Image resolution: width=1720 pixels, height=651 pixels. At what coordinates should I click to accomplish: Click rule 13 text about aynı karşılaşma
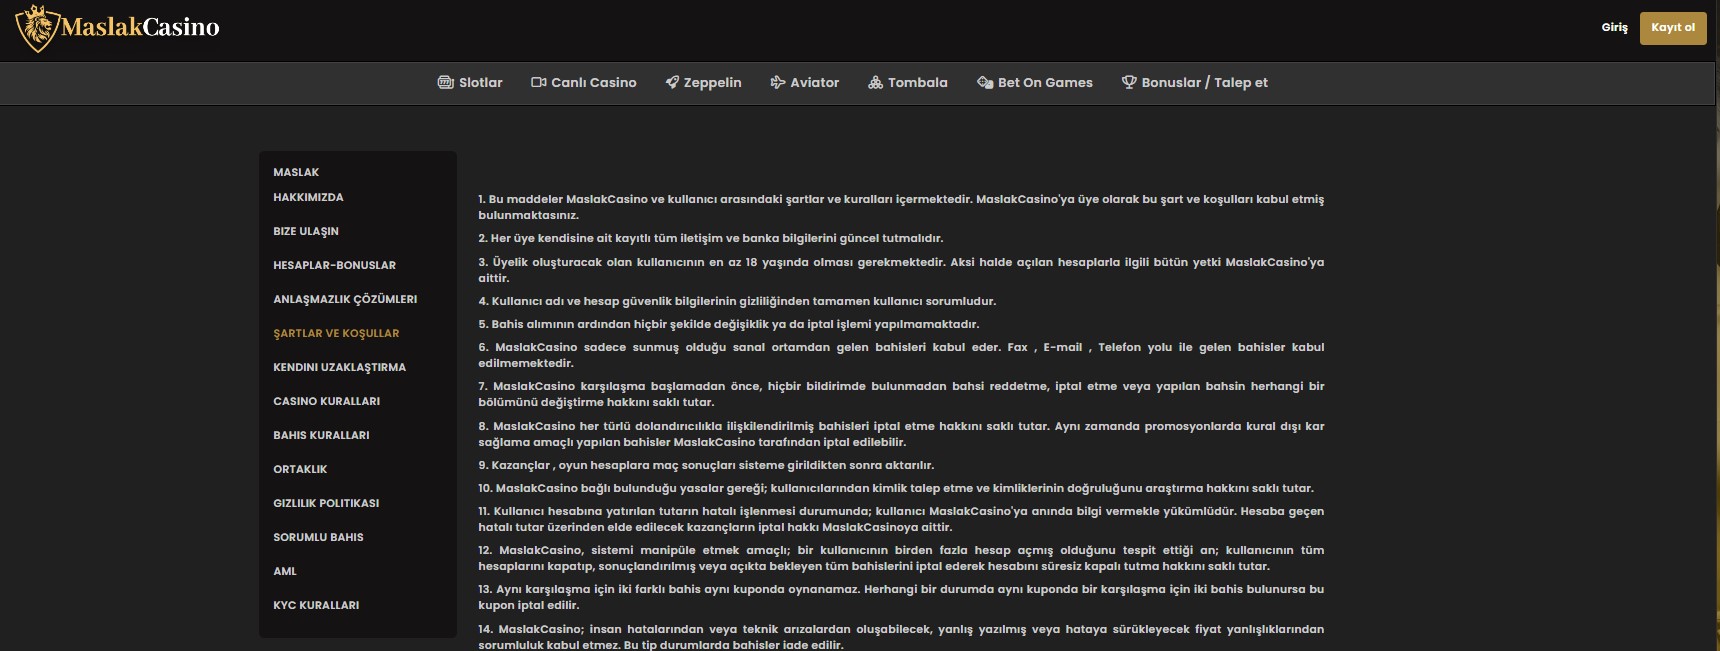click(901, 597)
